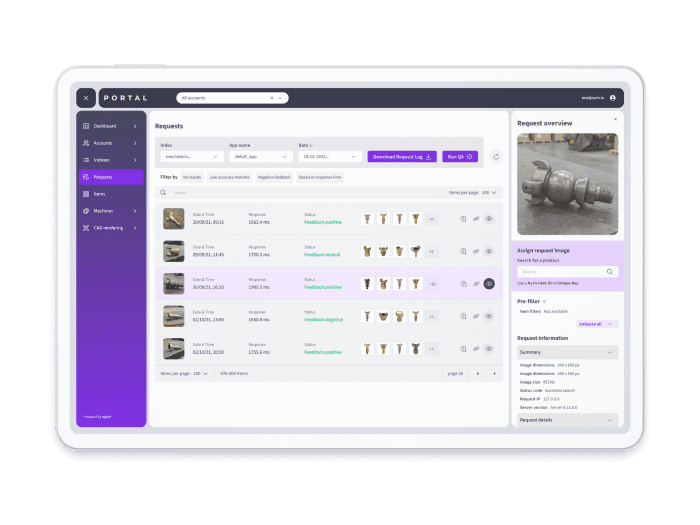Inspect the 02/10/21 10:30 request
This screenshot has height=525, width=700.
(x=463, y=349)
